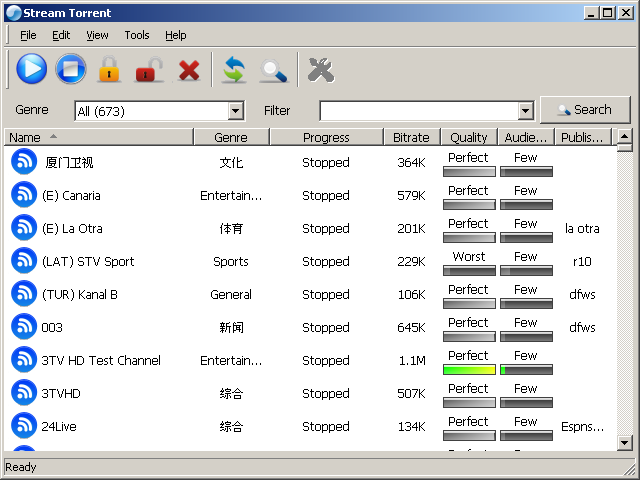Click Worst quality bar of STV Sport
The width and height of the screenshot is (640, 480).
pos(469,271)
